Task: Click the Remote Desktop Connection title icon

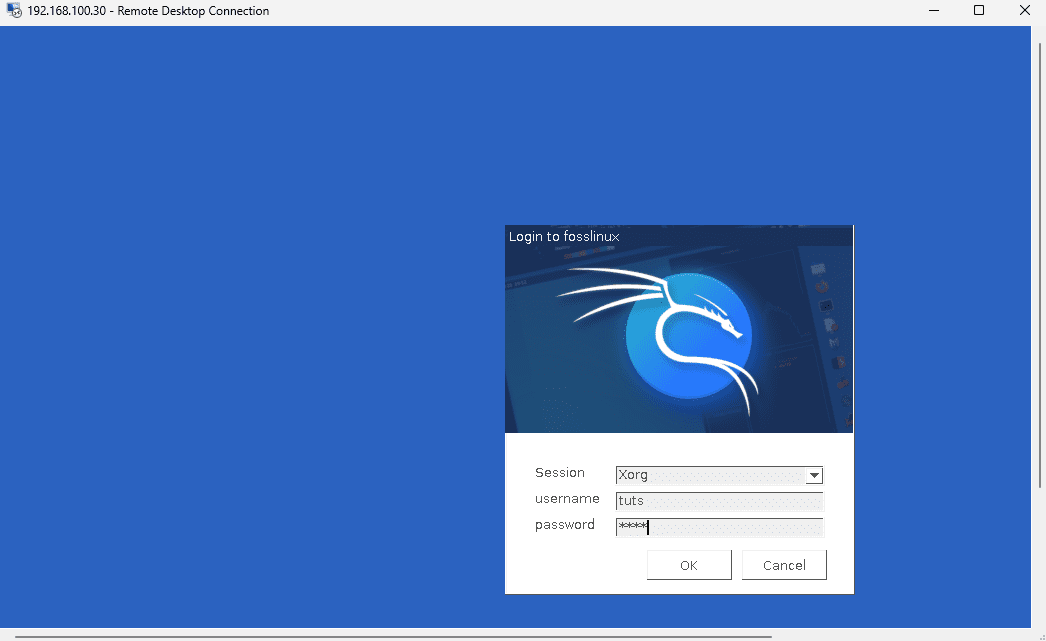Action: point(14,11)
